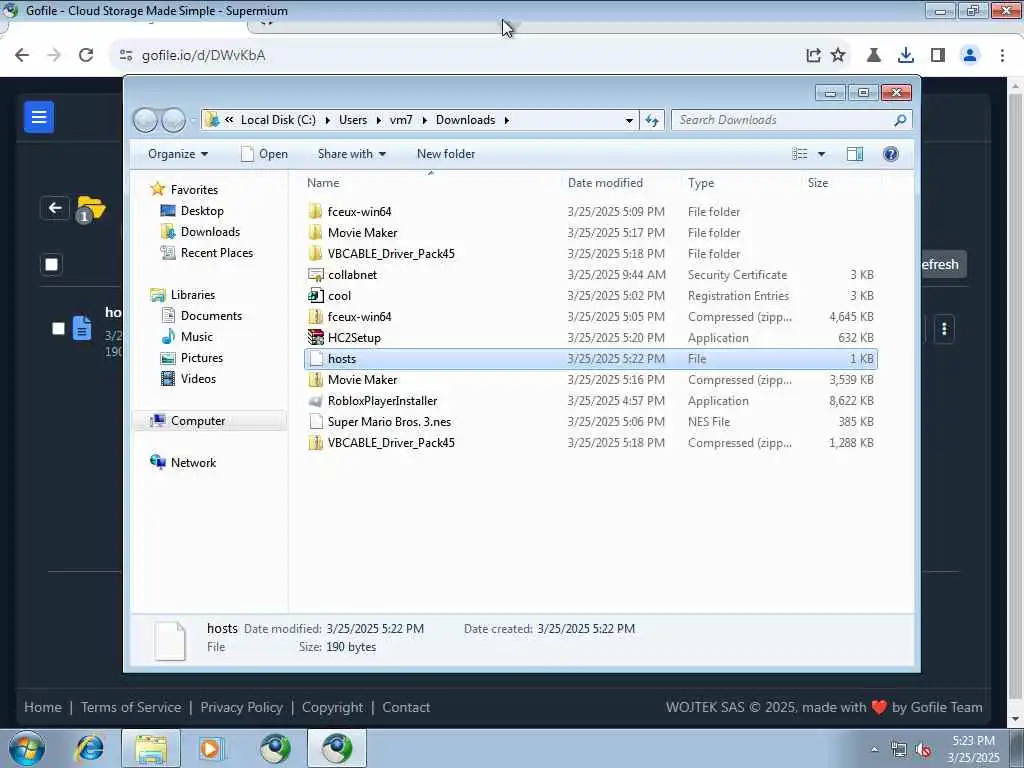Toggle the browser side panel icon

coord(938,56)
